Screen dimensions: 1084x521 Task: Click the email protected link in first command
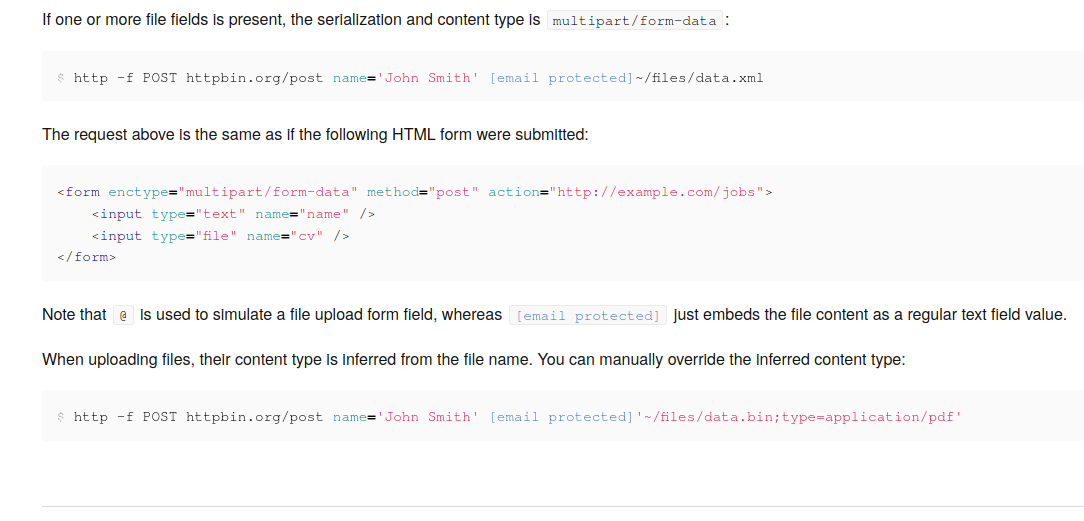click(x=561, y=78)
